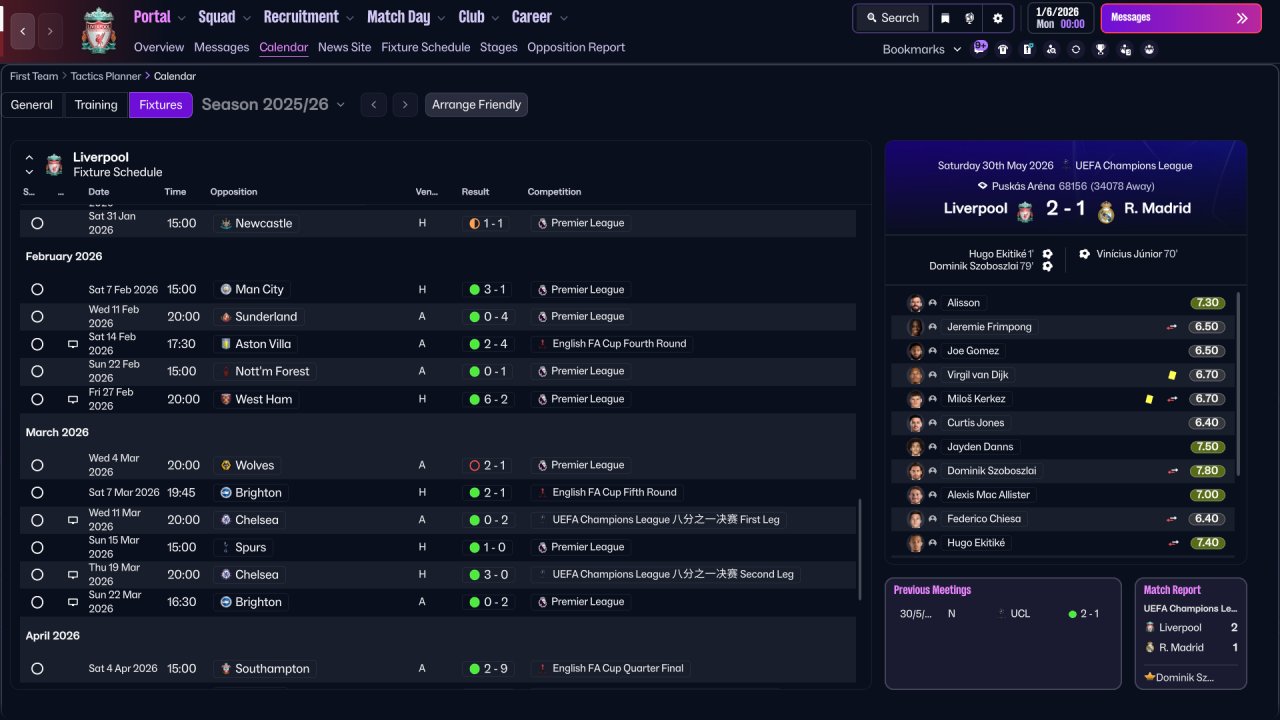The image size is (1280, 720).
Task: Open the tactics board bookmark icon
Action: tap(1027, 49)
